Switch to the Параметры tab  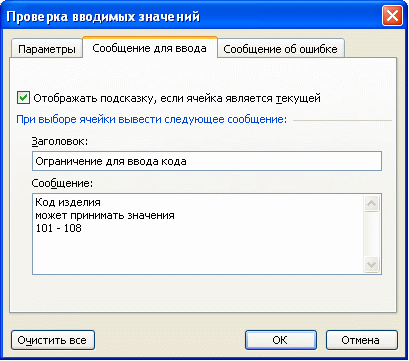pos(47,49)
